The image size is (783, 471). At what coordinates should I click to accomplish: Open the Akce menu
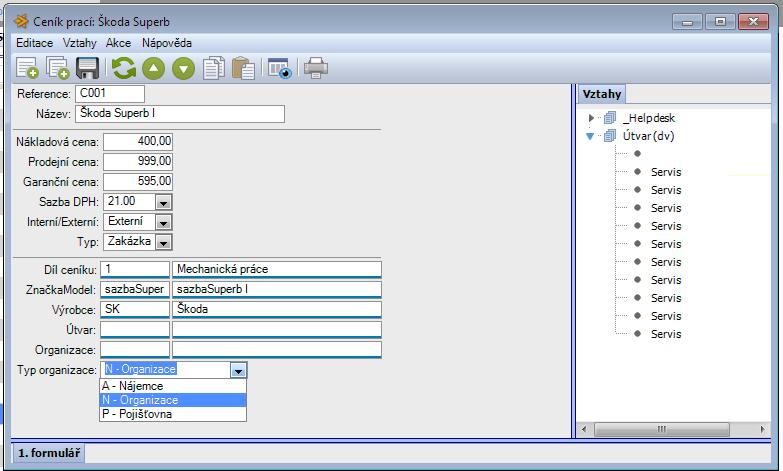pos(118,43)
